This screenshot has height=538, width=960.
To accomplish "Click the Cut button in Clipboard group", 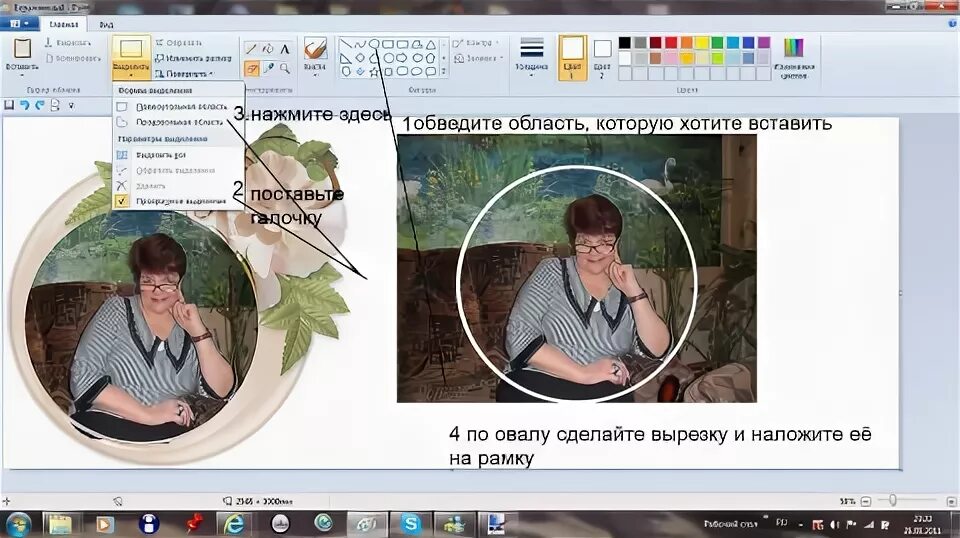I will coord(67,43).
